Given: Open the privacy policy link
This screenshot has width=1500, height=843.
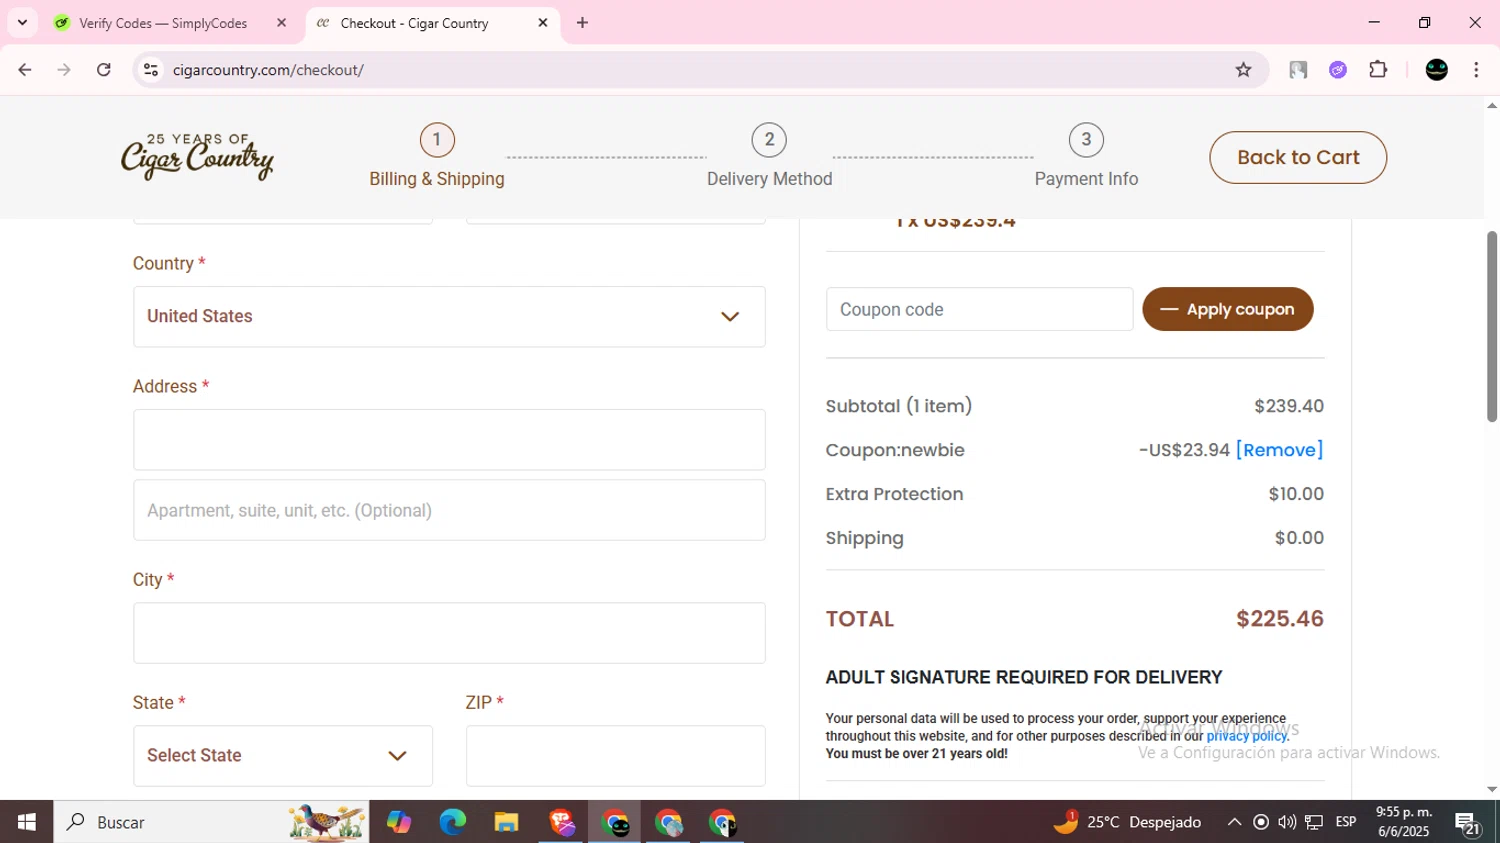Looking at the screenshot, I should coord(1247,736).
